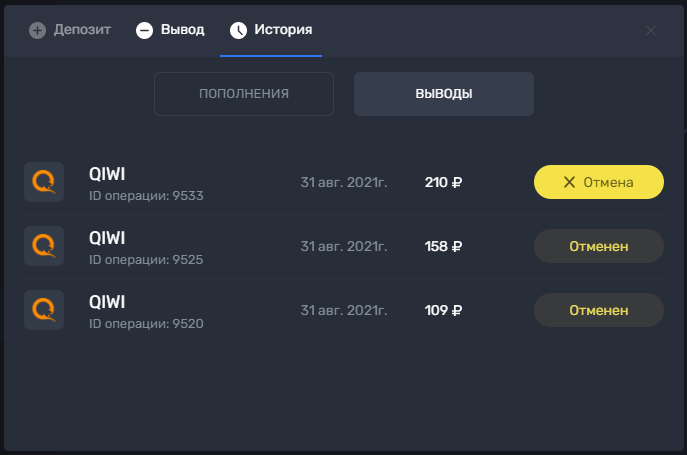
Task: Click the QIWI logo for operation 9520
Action: 44,310
